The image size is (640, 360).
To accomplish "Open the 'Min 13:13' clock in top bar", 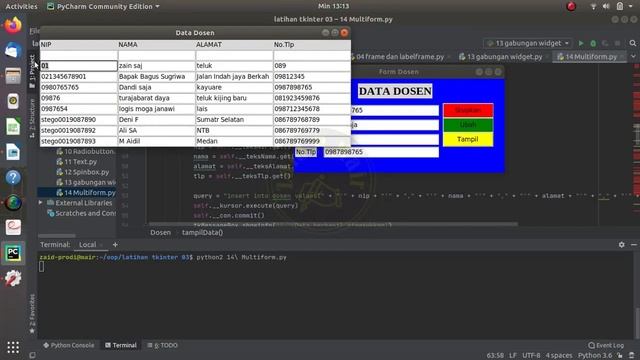I will [x=333, y=6].
